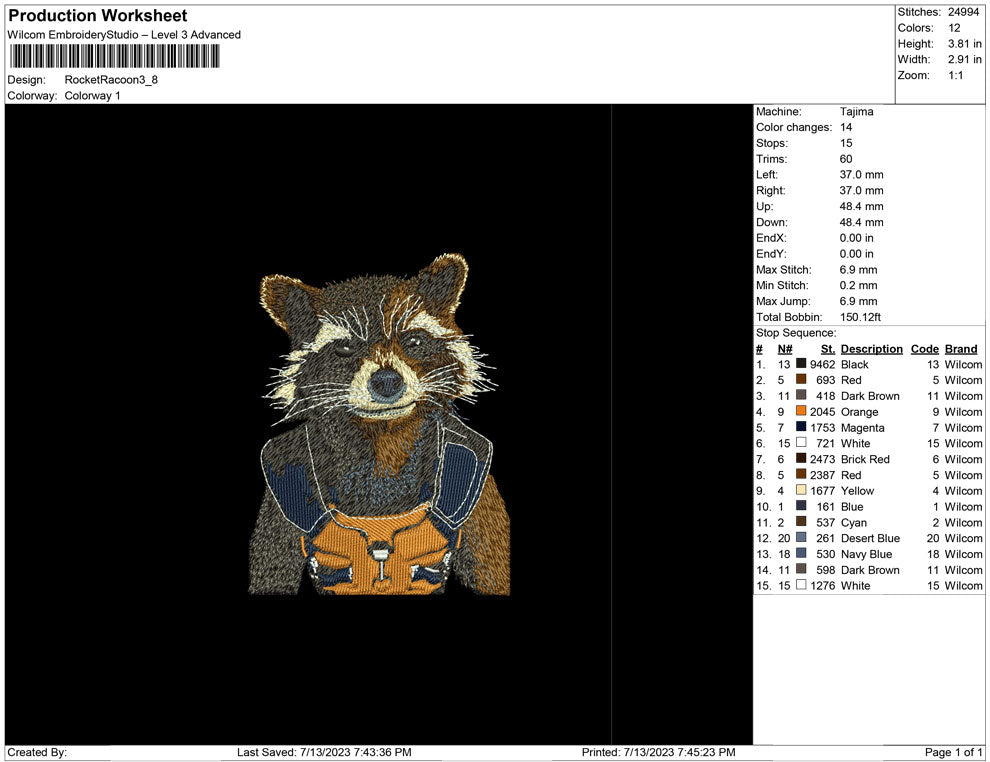Screen dimensions: 990x762
Task: Click the Code column header
Action: (x=925, y=349)
